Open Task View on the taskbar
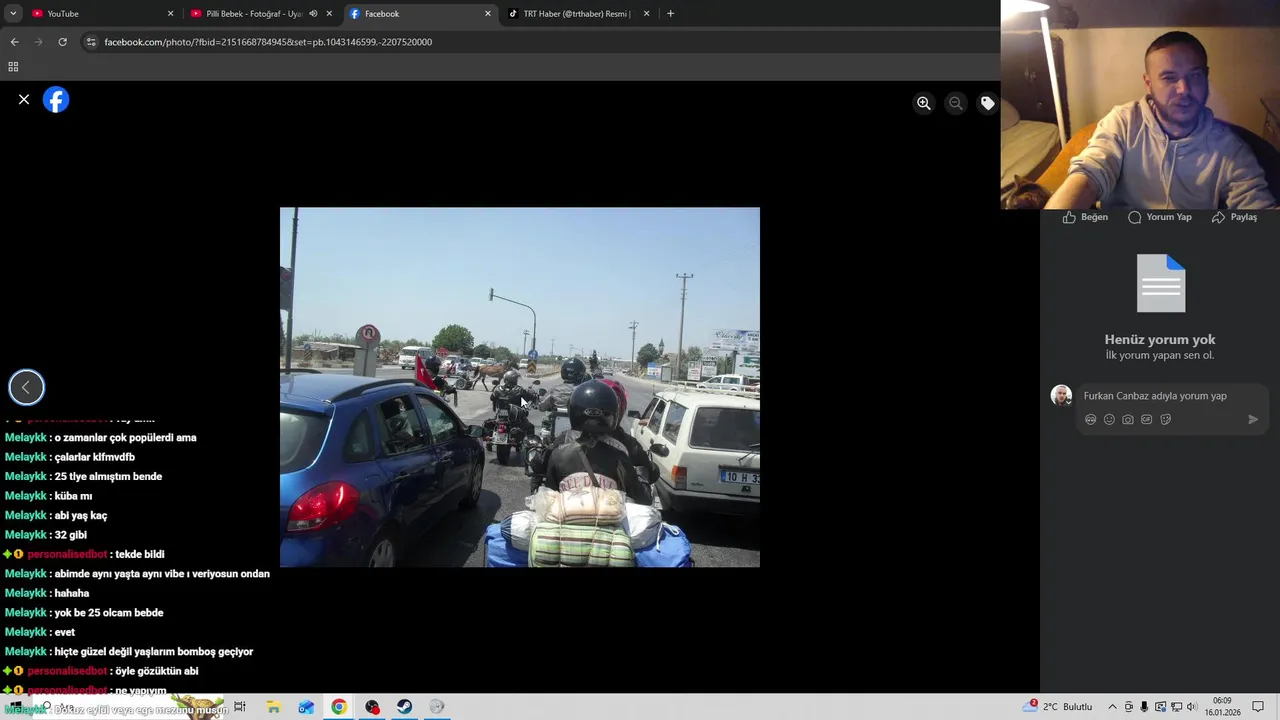1280x720 pixels. pos(240,707)
